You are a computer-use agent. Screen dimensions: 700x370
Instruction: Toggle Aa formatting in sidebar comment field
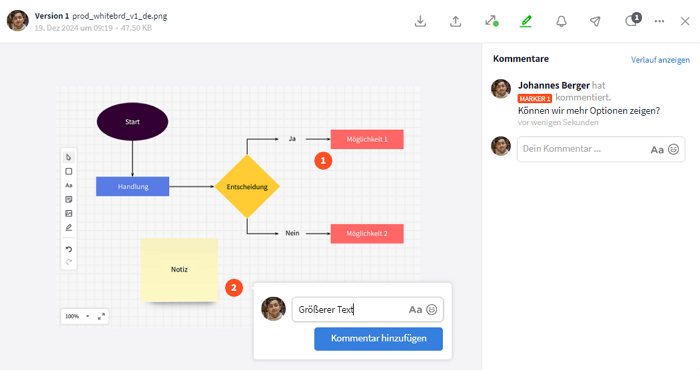657,150
